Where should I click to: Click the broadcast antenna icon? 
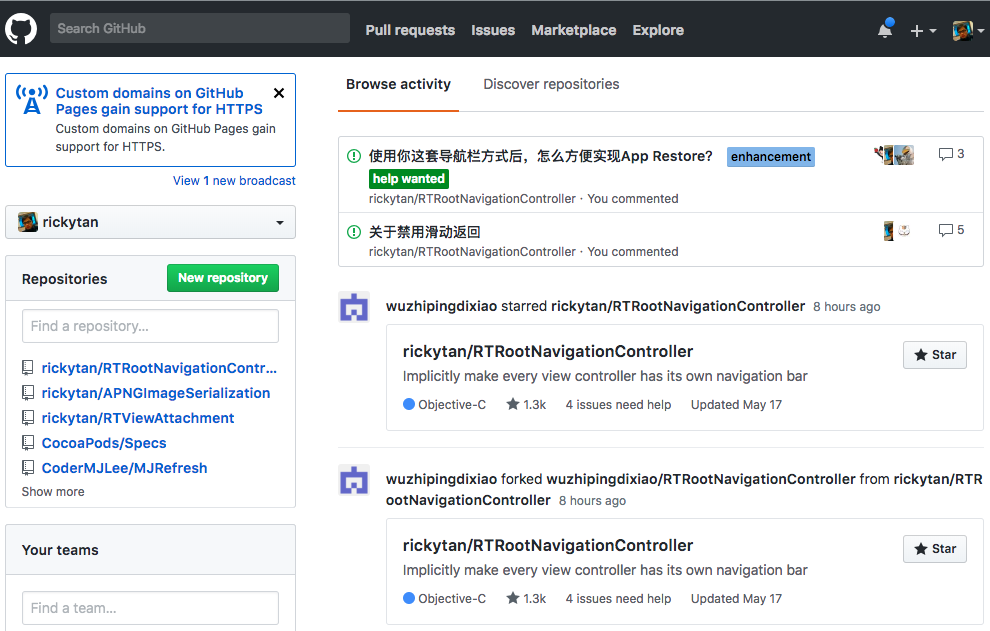tap(32, 100)
